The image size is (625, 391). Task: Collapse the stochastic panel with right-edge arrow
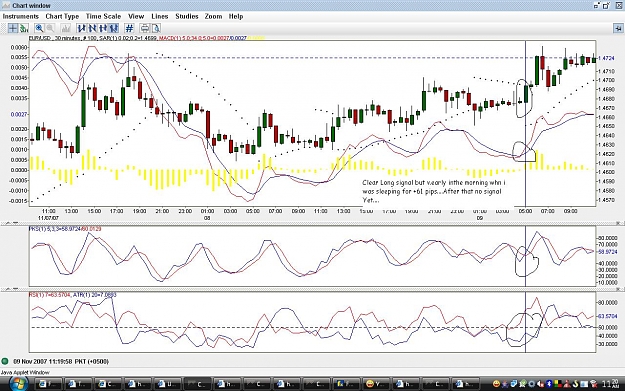pos(619,223)
